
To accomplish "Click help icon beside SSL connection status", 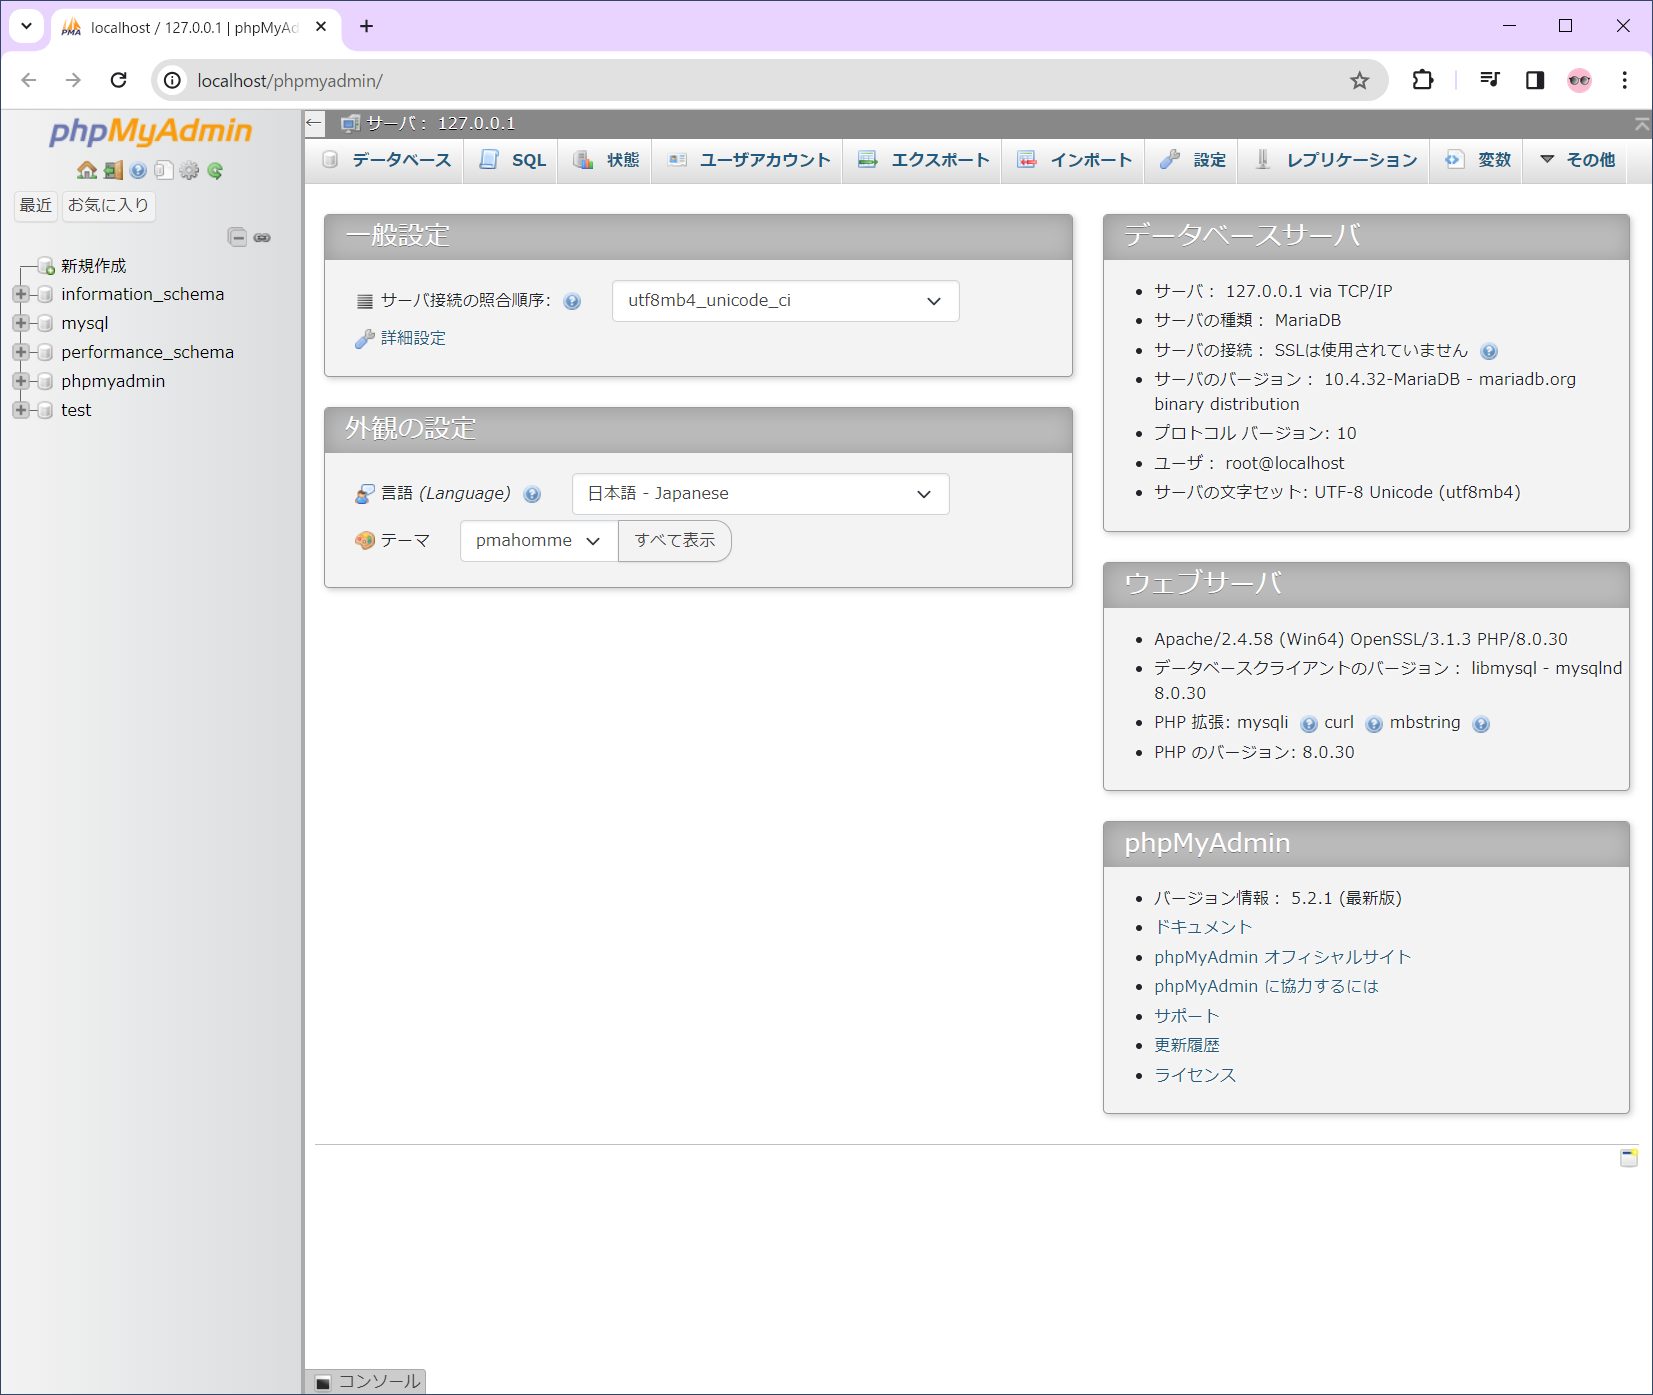I will (x=1489, y=351).
